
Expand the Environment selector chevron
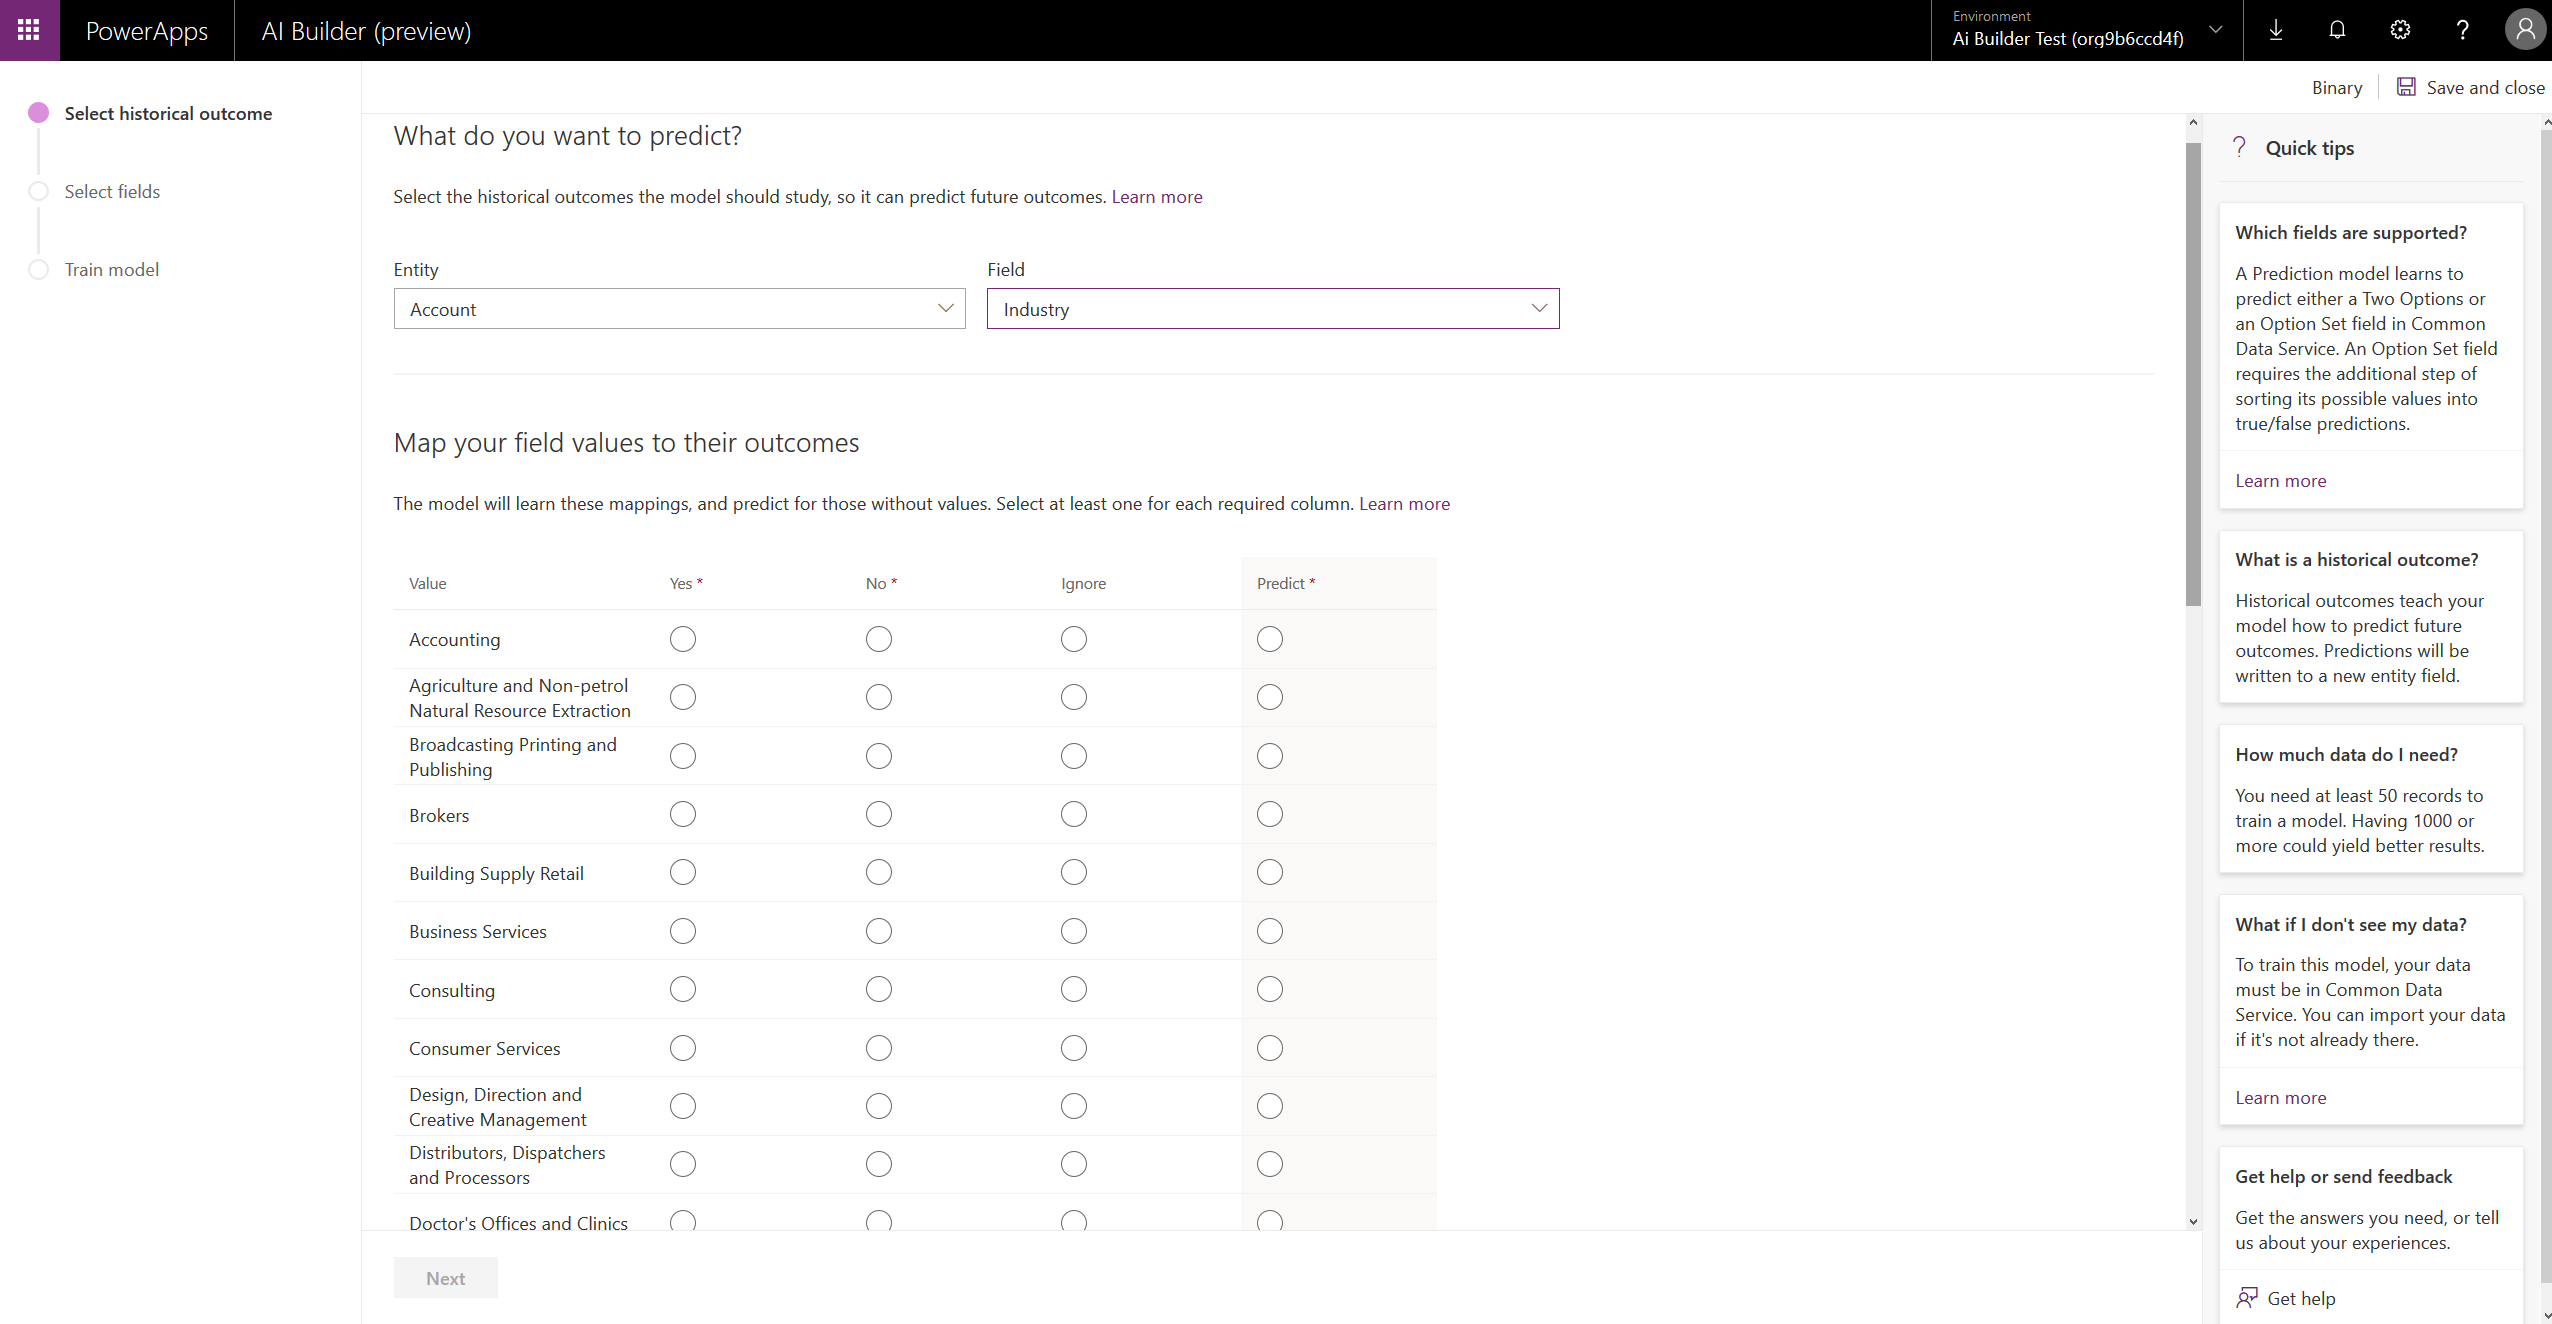point(2215,30)
